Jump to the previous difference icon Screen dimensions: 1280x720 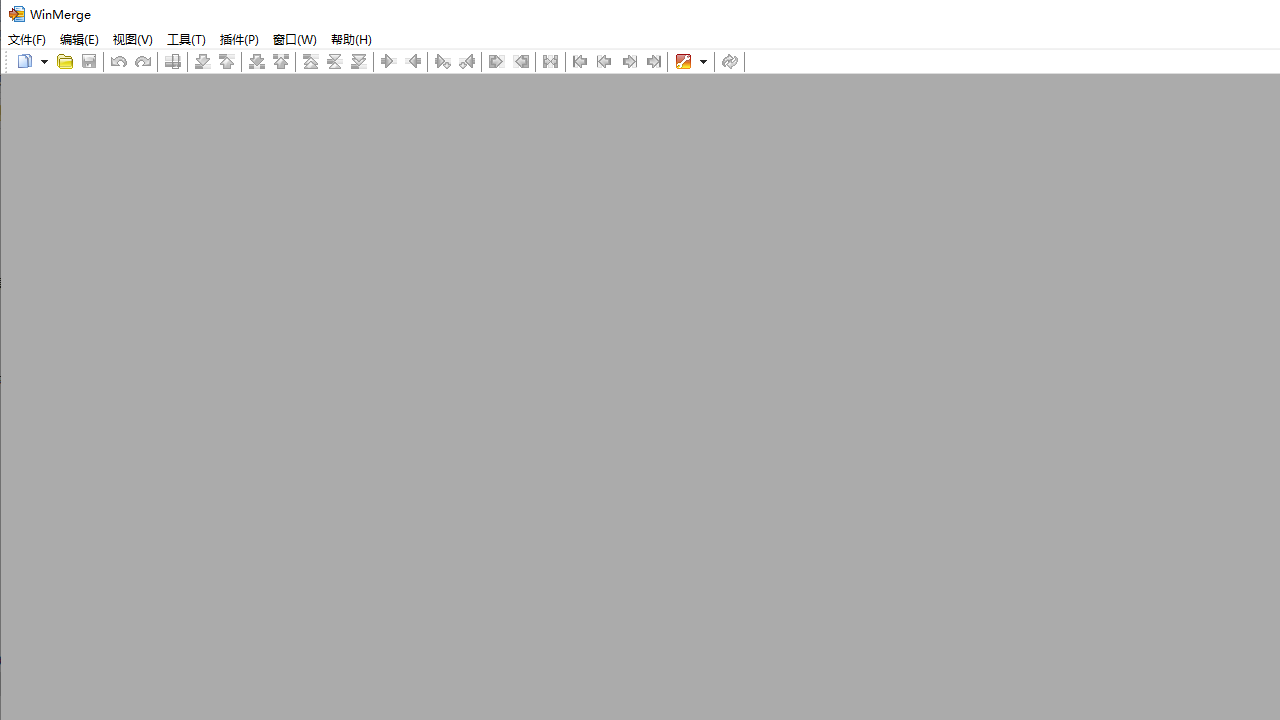(227, 62)
